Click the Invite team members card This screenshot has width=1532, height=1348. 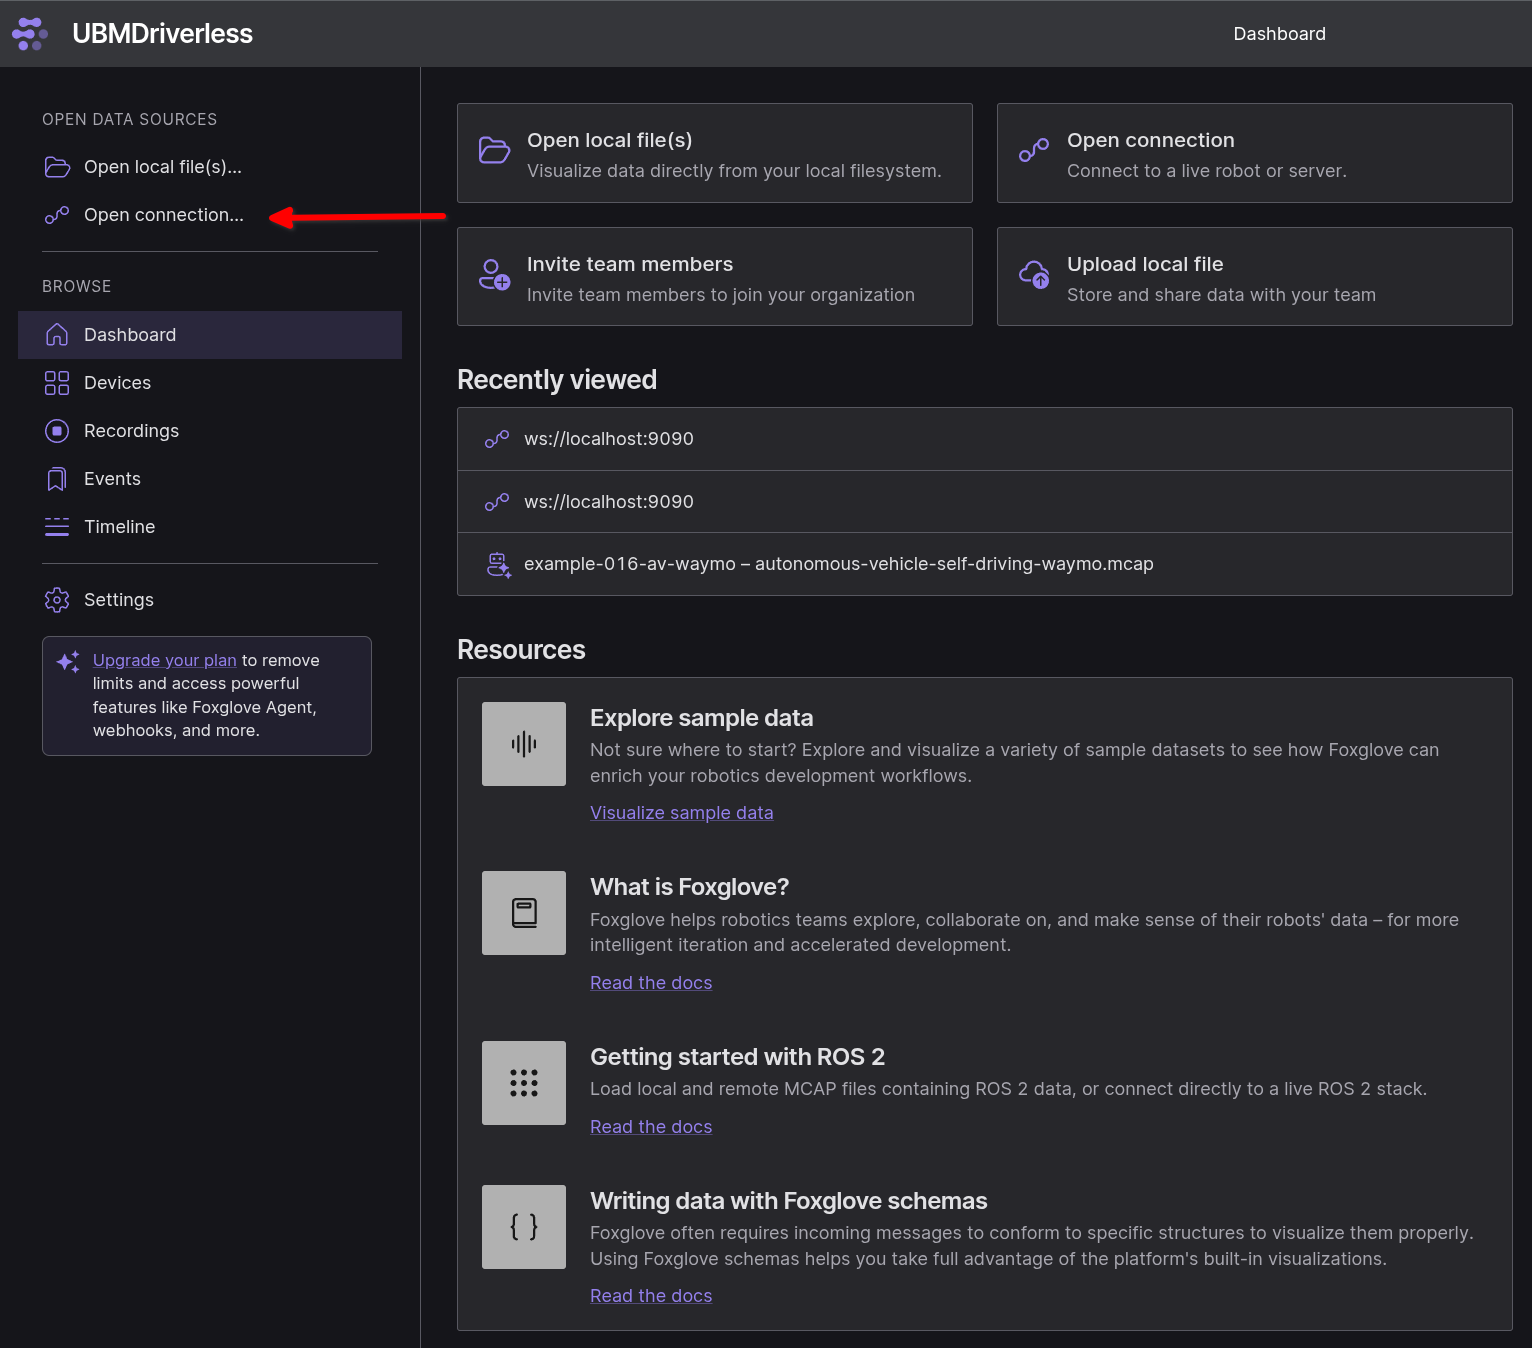(x=714, y=277)
